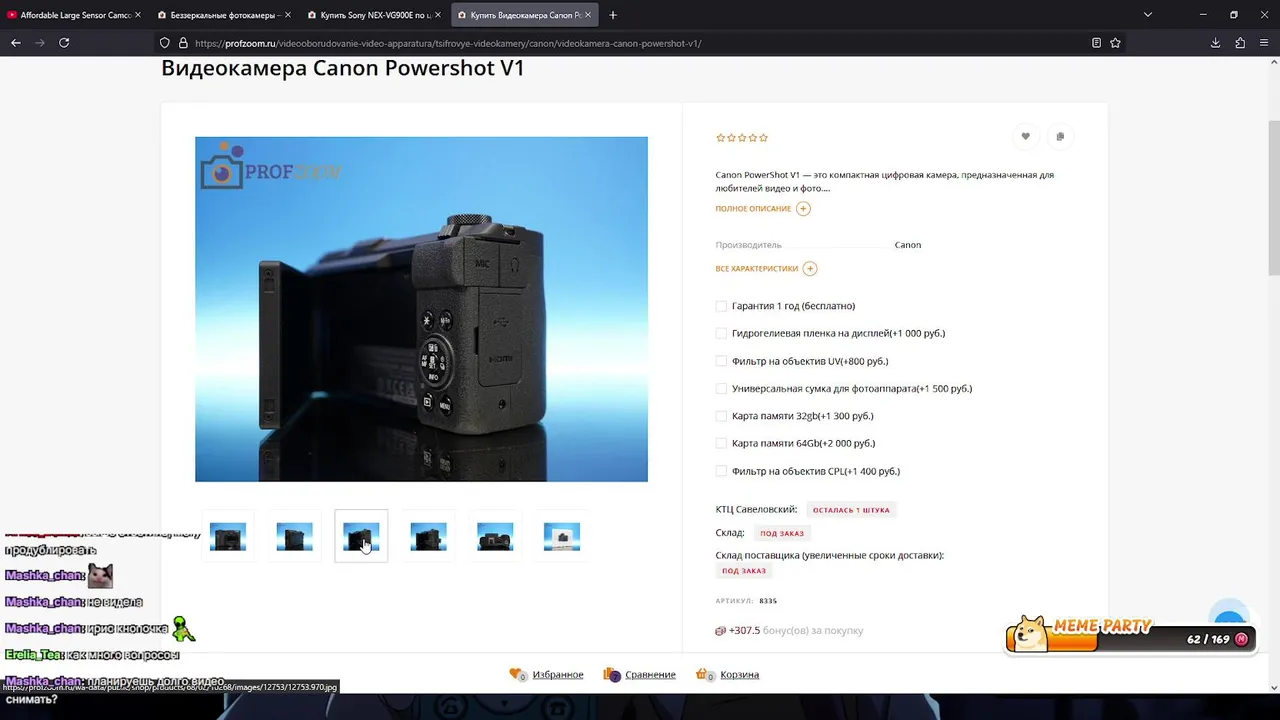Open the tracking protection shield icon
1280x720 pixels.
[165, 43]
